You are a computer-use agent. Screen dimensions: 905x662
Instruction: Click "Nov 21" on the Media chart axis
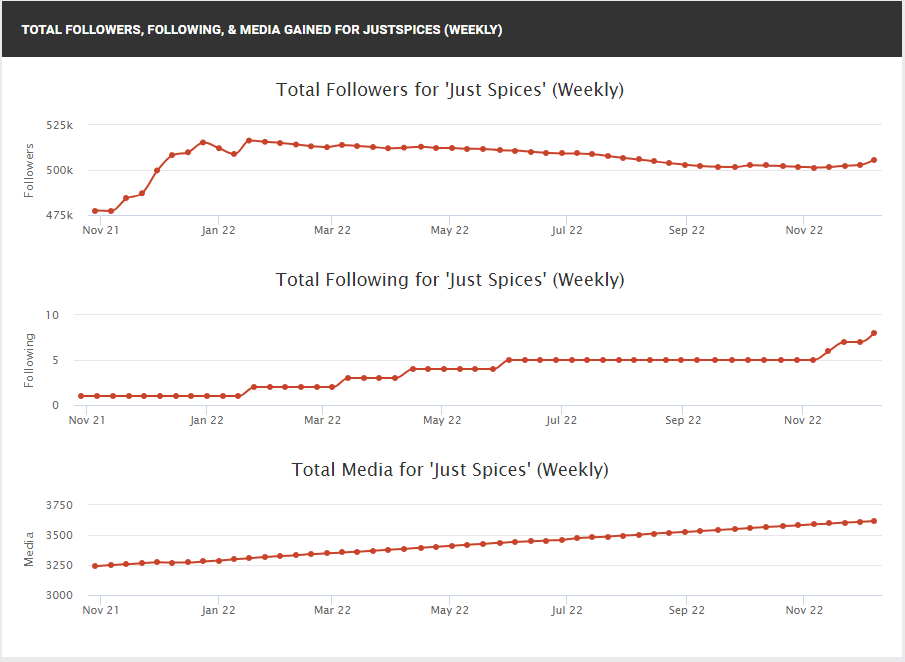pyautogui.click(x=100, y=610)
